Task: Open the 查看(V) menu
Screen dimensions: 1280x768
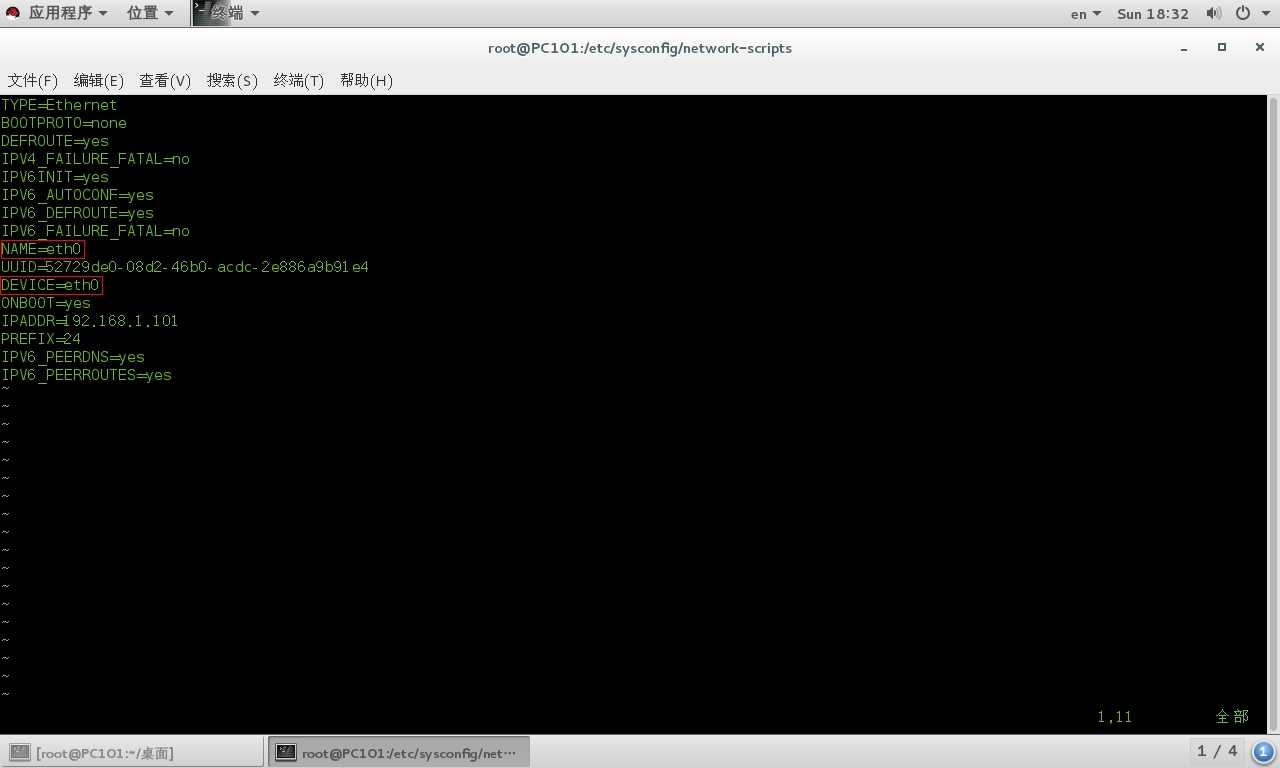Action: [x=165, y=81]
